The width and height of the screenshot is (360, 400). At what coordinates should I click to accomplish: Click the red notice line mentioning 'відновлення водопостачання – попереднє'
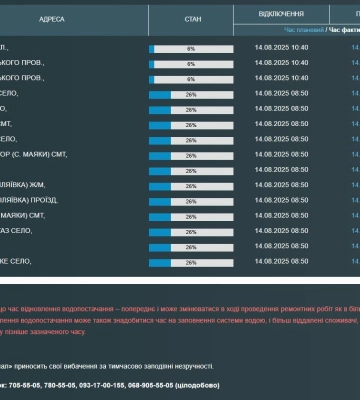180,309
